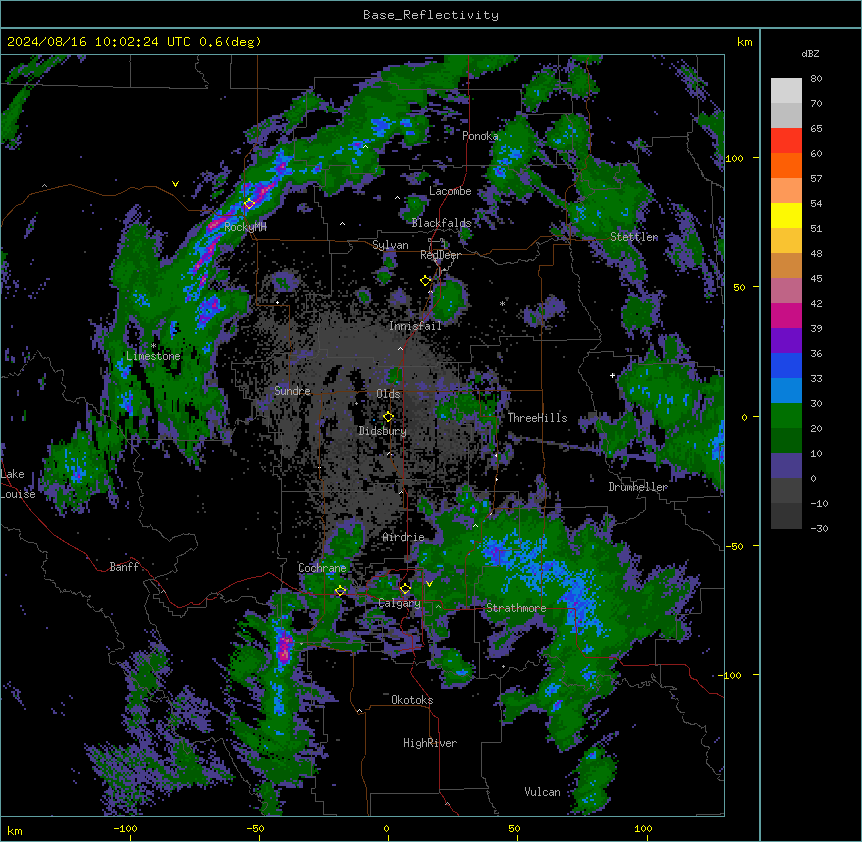This screenshot has width=862, height=842.
Task: Pick the light gray 70-80 dBZ legend swatch
Action: [786, 91]
